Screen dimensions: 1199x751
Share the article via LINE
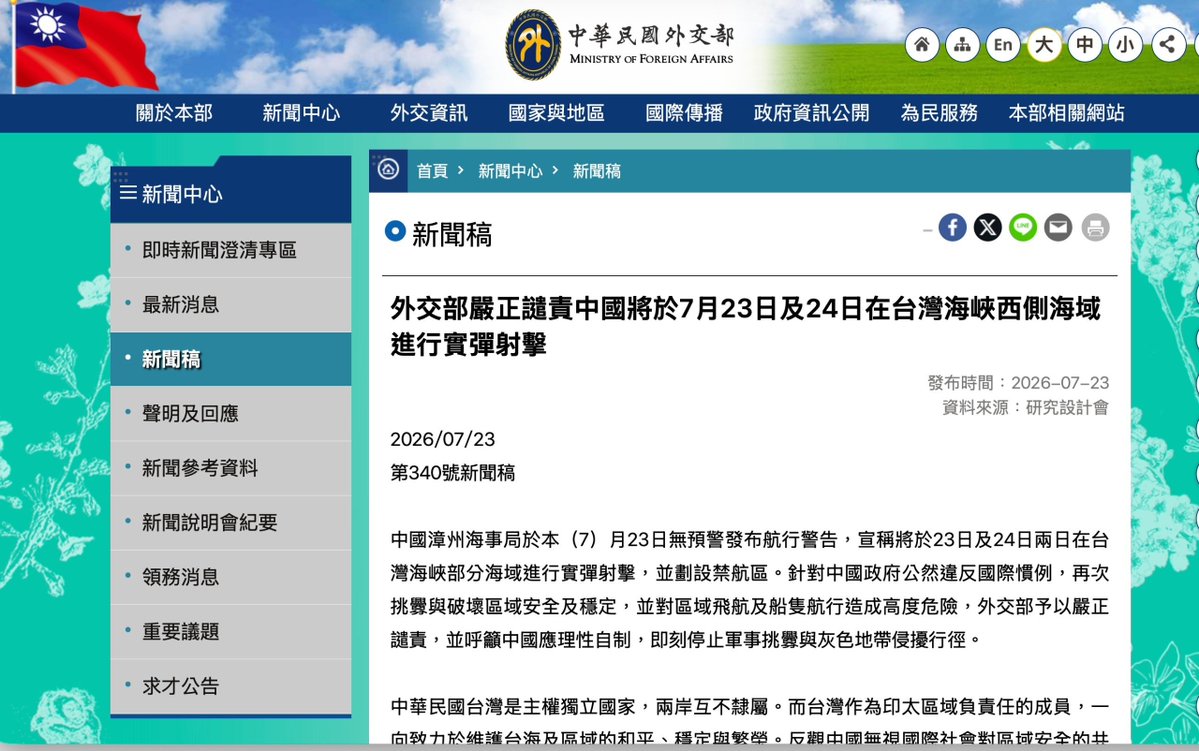[x=1022, y=227]
